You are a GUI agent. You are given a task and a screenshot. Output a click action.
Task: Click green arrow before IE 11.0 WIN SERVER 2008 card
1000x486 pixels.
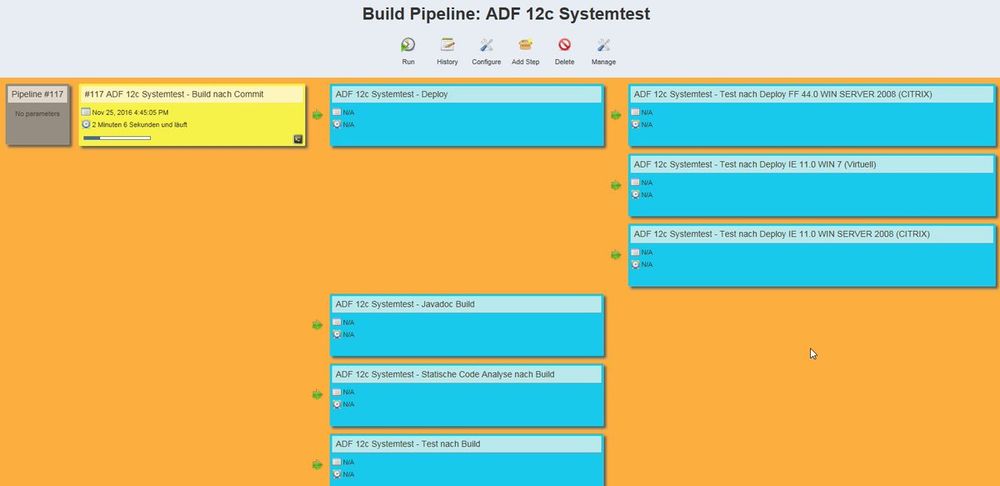pos(616,254)
